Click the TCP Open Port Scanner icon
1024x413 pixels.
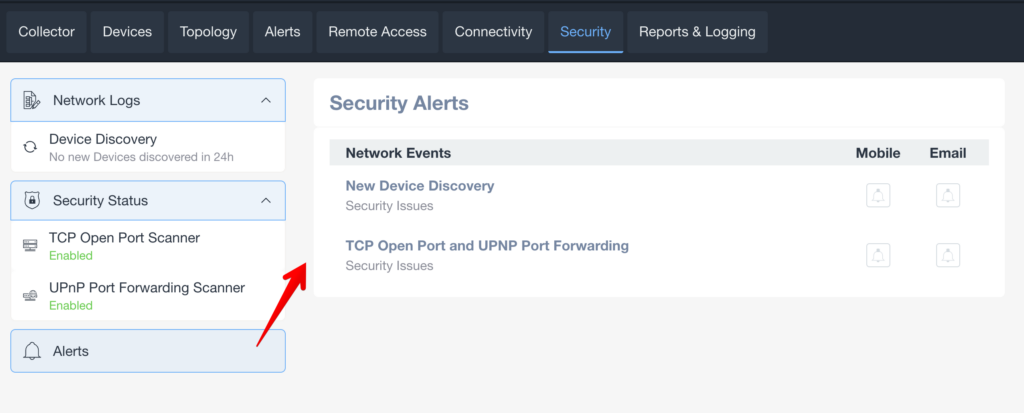[x=30, y=245]
